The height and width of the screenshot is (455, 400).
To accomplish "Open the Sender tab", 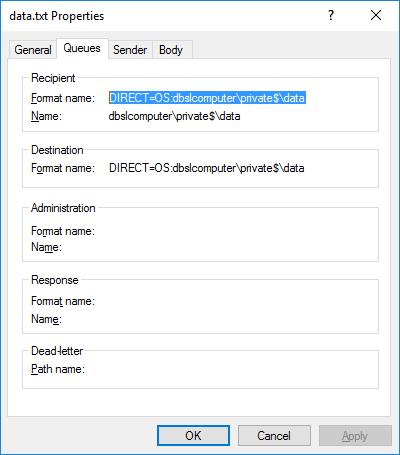I will click(x=130, y=50).
